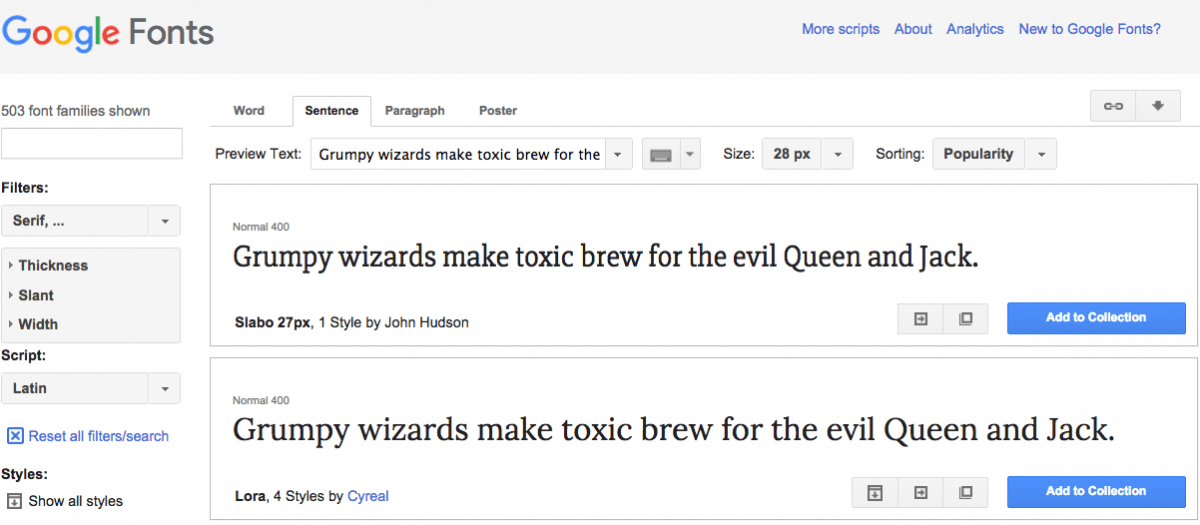Click pop-out icon for Lora
The height and width of the screenshot is (525, 1200).
(x=965, y=492)
